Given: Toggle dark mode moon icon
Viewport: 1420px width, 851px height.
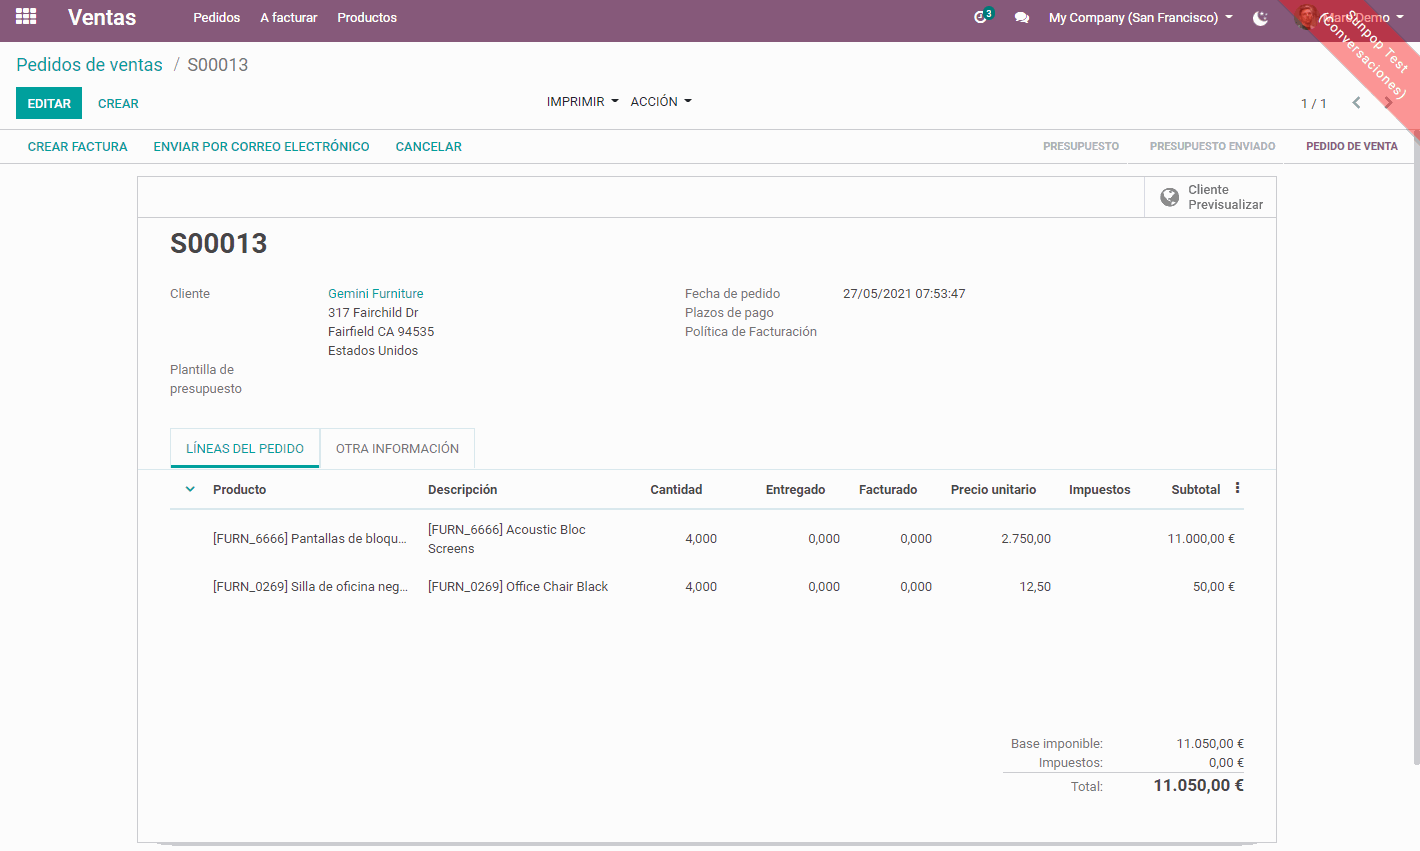Looking at the screenshot, I should tap(1260, 18).
